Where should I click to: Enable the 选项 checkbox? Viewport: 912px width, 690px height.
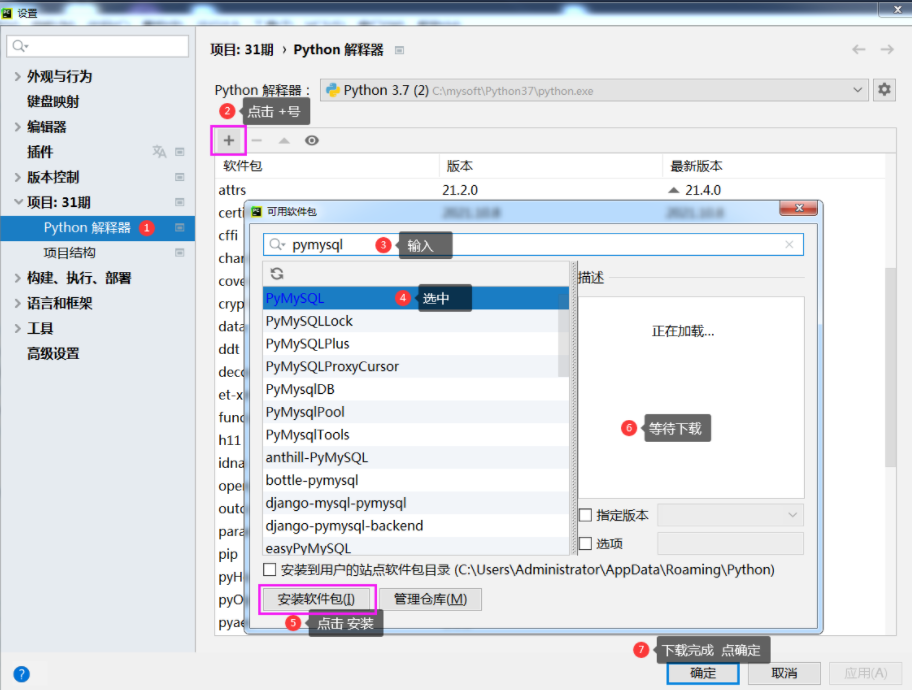pos(586,543)
